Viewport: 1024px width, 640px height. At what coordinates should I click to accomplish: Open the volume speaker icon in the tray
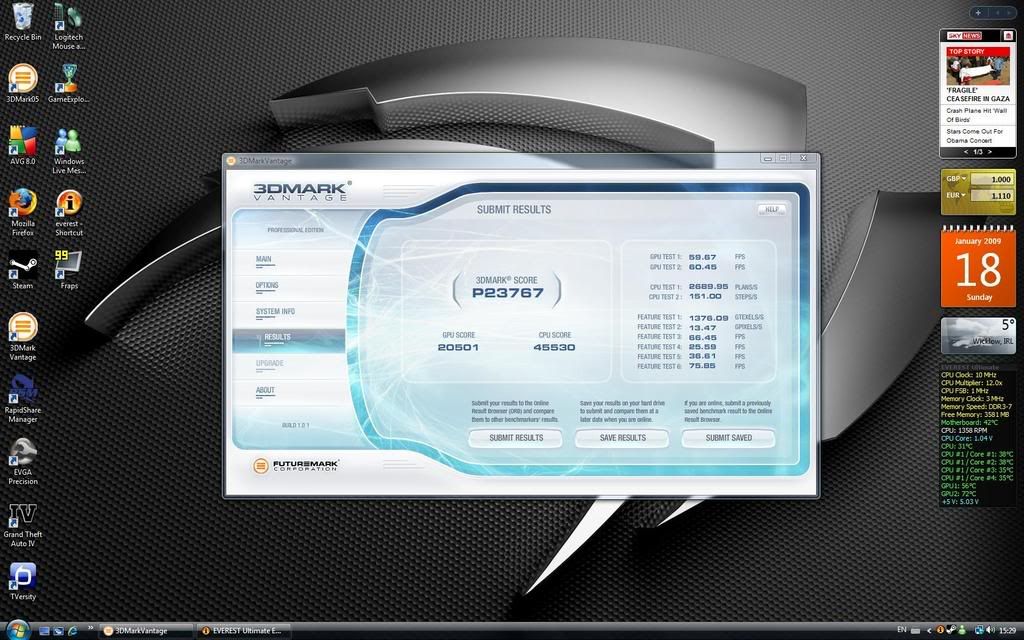990,630
